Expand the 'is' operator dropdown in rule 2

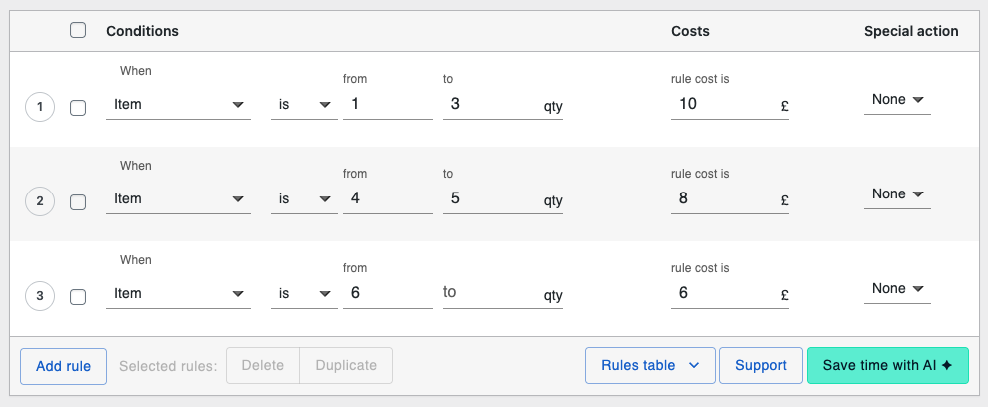(x=304, y=199)
